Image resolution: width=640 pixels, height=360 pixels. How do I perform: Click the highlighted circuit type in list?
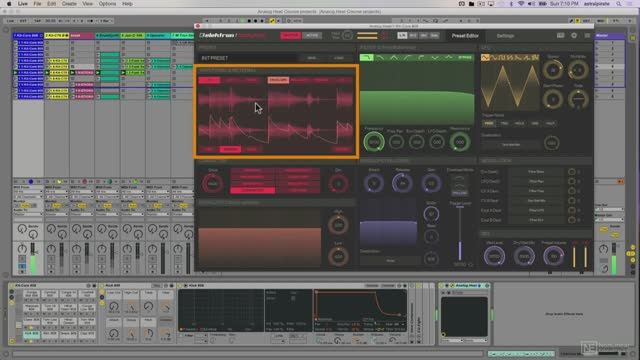pyautogui.click(x=252, y=190)
